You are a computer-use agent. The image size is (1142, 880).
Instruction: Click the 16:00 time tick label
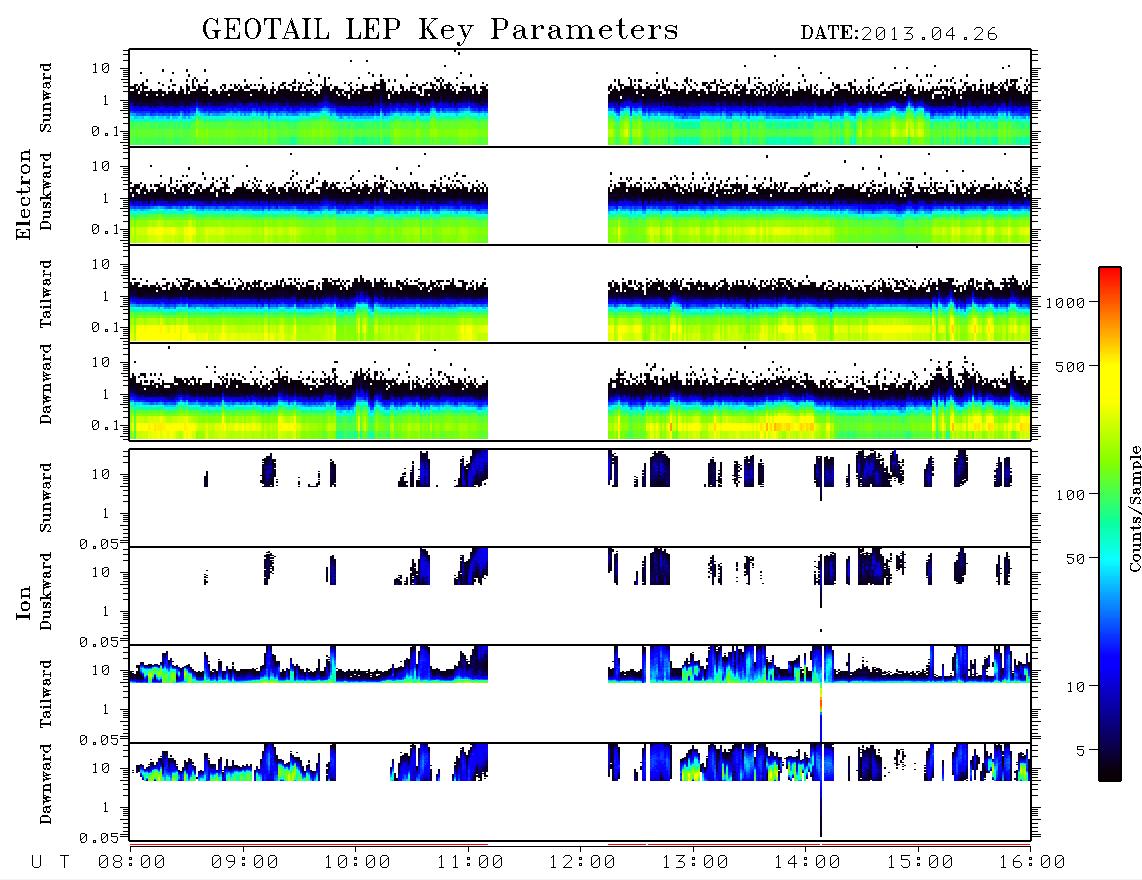click(1031, 863)
